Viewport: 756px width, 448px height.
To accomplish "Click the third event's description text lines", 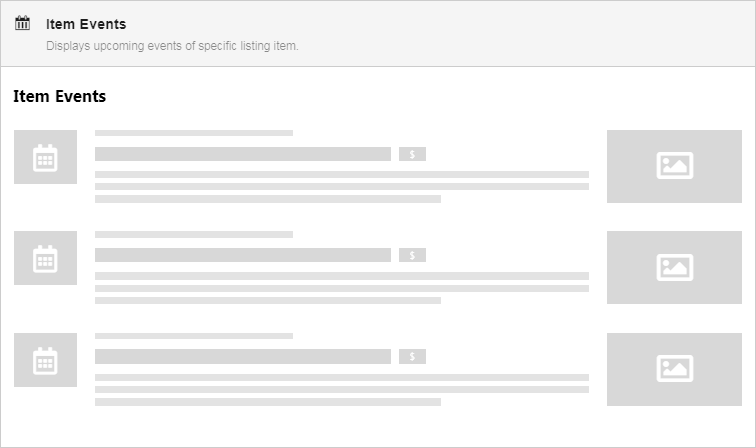I will point(341,389).
